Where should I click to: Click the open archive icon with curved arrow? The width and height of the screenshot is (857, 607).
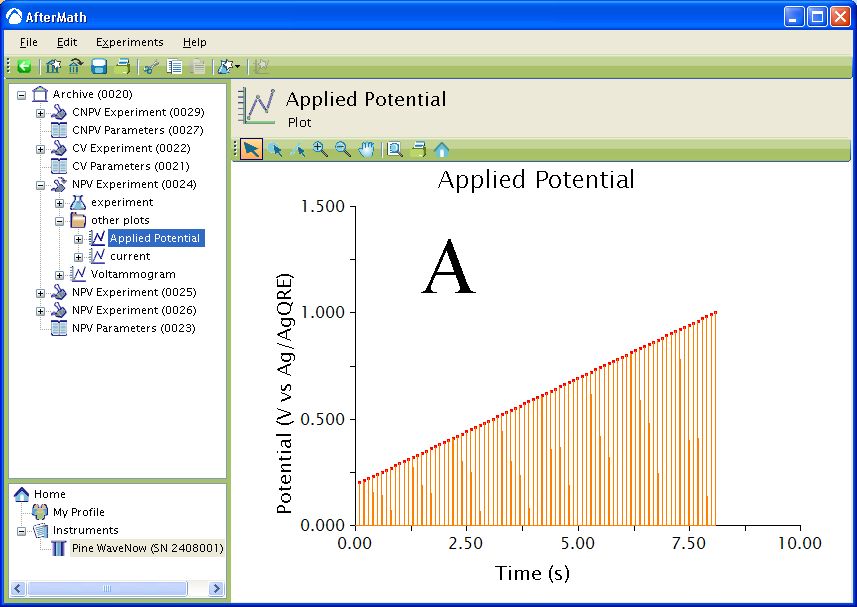(x=75, y=67)
